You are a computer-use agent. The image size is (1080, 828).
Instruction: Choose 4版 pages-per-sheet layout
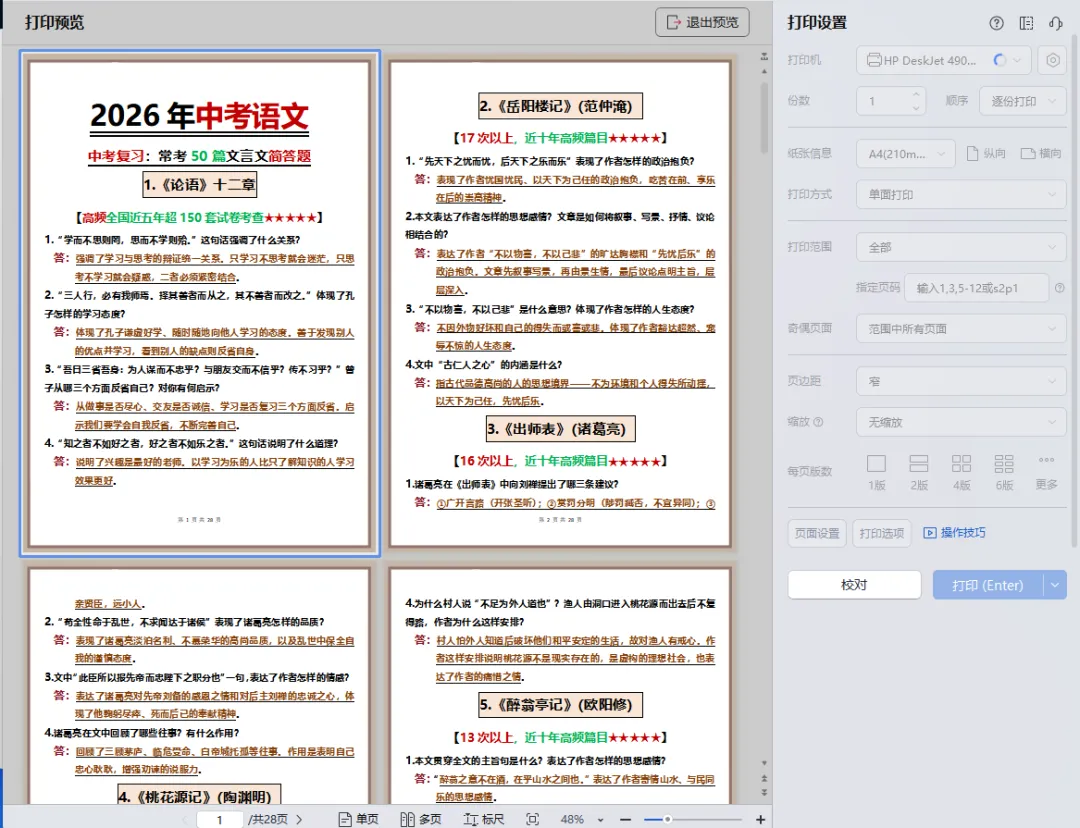961,468
